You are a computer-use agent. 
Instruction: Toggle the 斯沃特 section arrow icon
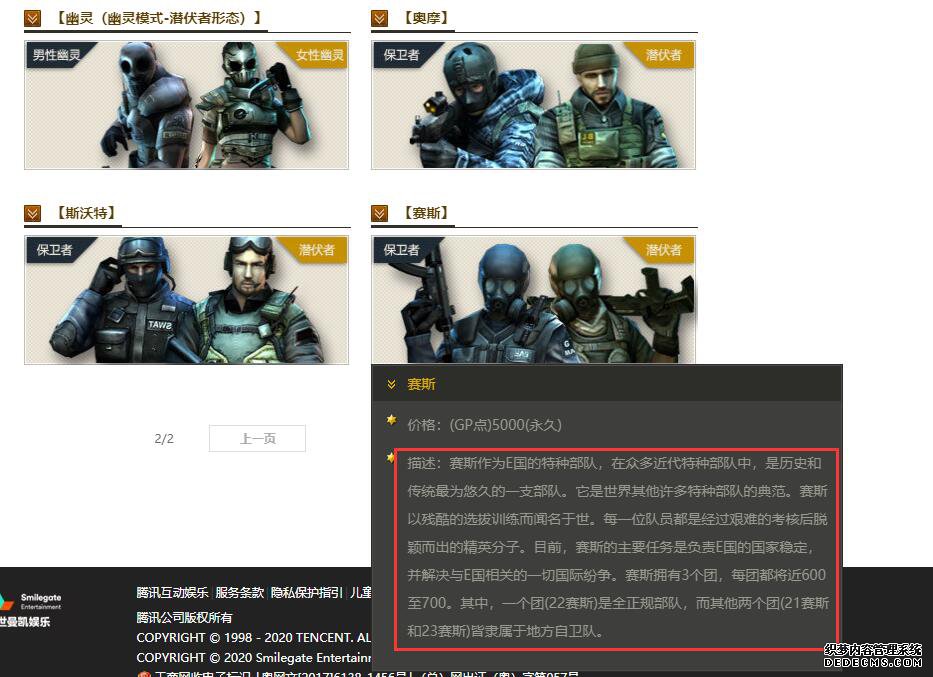pyautogui.click(x=33, y=213)
